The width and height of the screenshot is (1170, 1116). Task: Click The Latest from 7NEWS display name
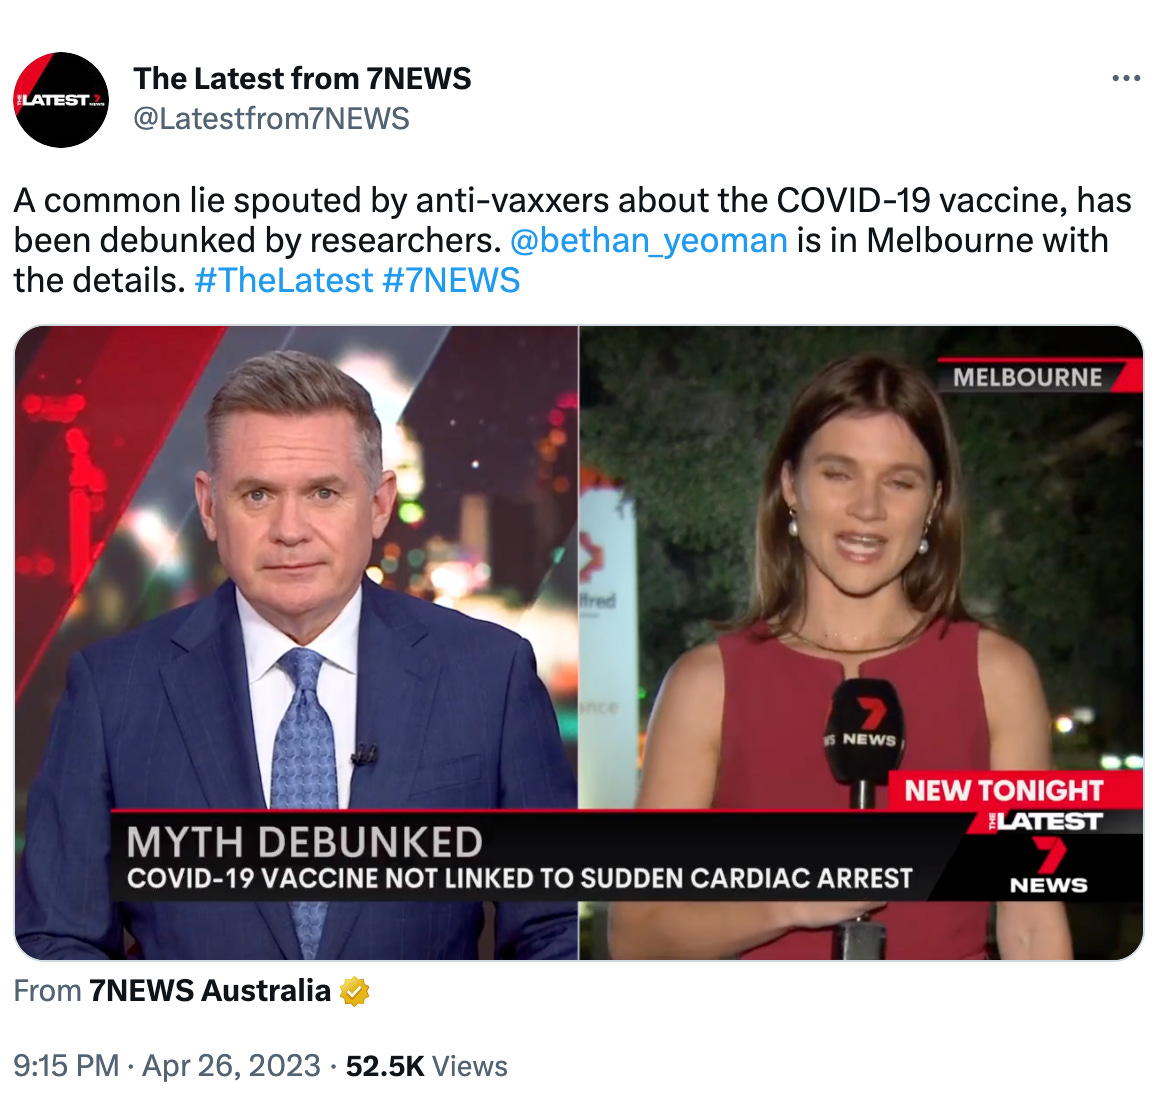pos(302,78)
